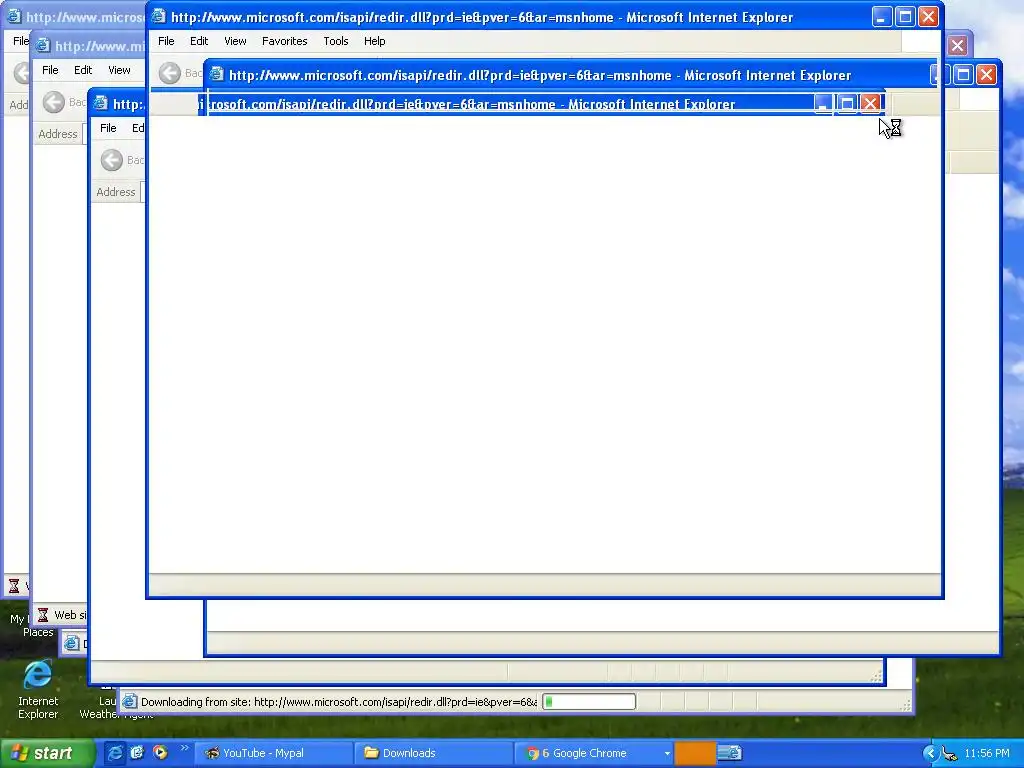Close the small window next to mouse cursor

pyautogui.click(x=870, y=103)
